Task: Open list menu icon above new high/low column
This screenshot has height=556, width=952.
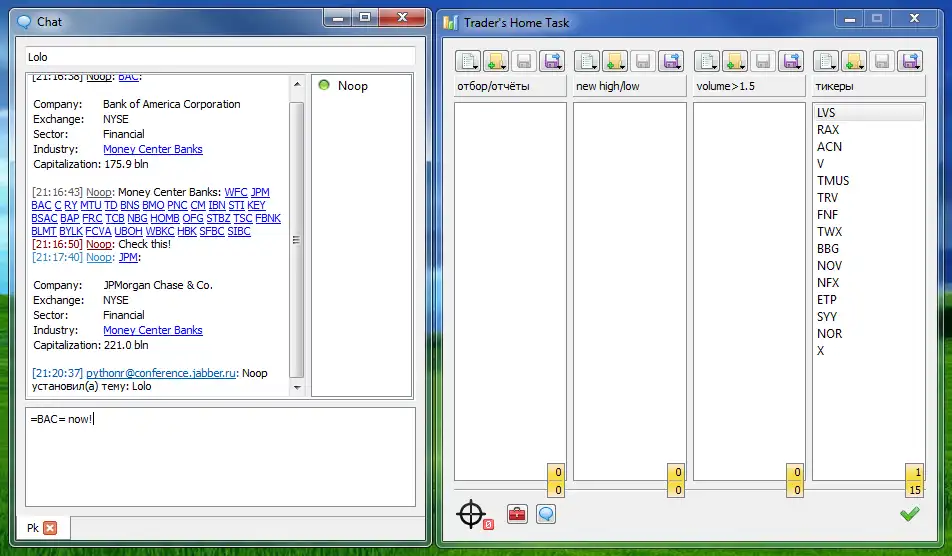Action: click(587, 61)
